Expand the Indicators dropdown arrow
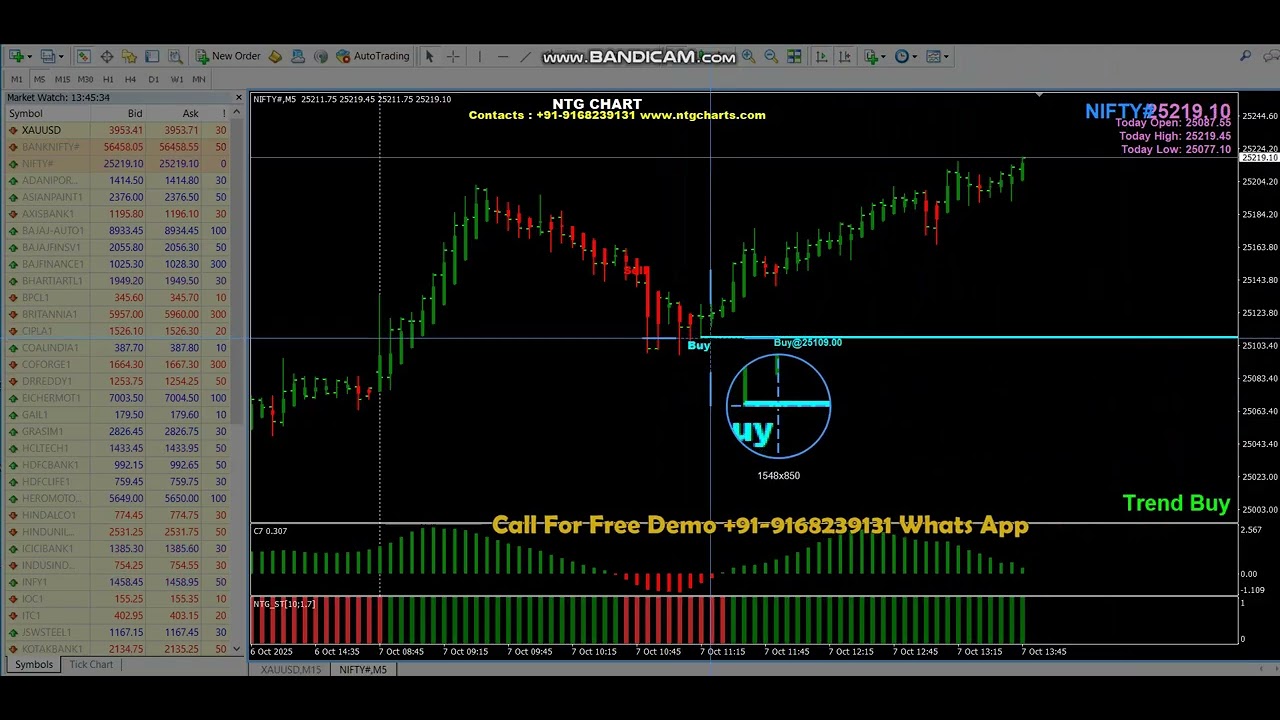The image size is (1280, 720). [883, 57]
